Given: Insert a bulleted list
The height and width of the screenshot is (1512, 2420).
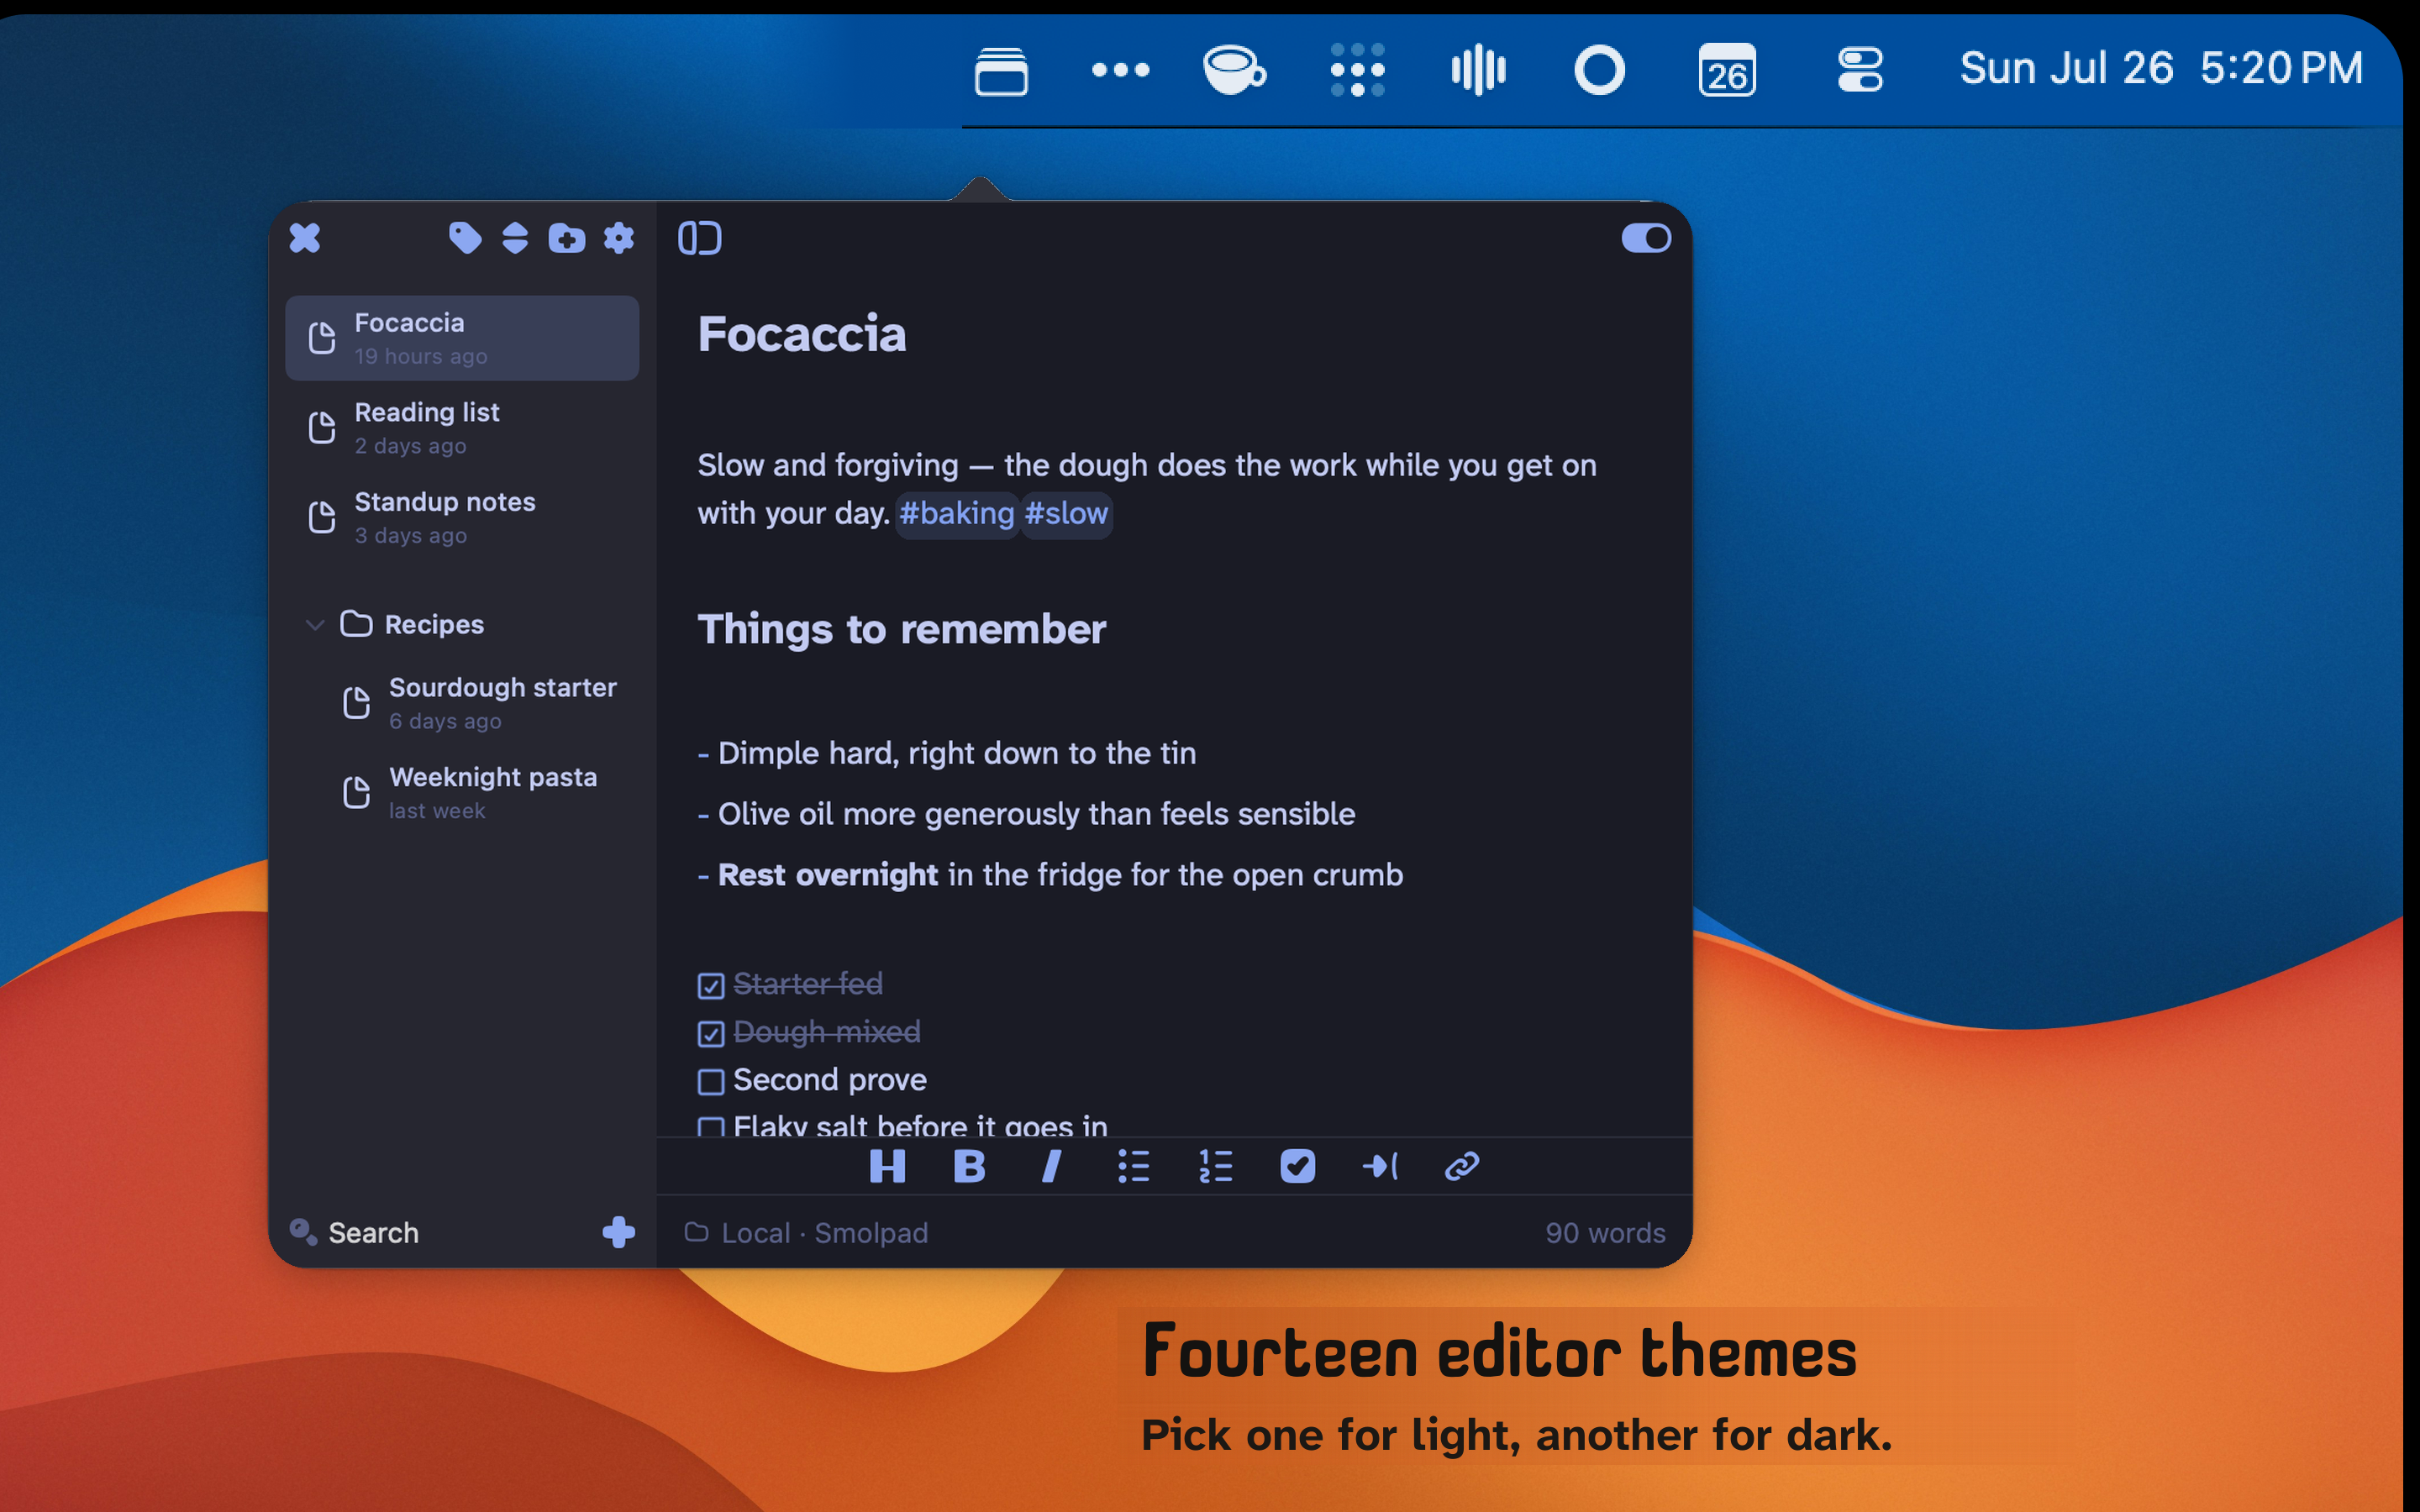Looking at the screenshot, I should coord(1133,1166).
